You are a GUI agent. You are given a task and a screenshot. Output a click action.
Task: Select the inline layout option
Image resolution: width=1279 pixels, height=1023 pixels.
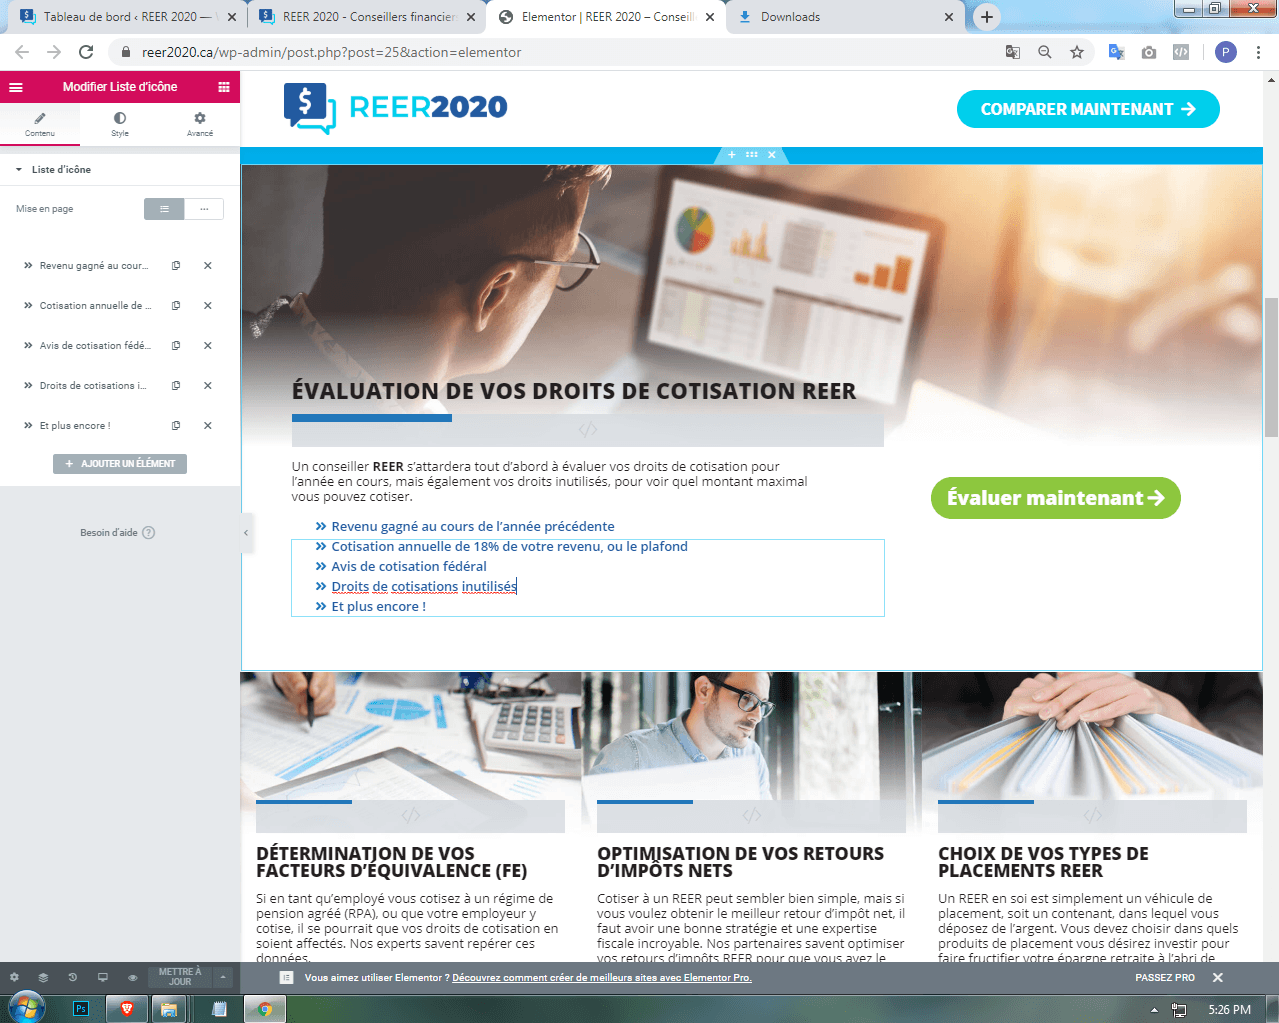point(204,209)
